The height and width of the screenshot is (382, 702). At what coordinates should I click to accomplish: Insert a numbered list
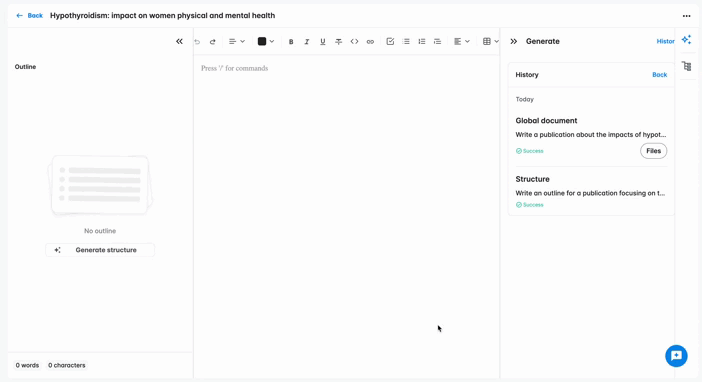(422, 42)
